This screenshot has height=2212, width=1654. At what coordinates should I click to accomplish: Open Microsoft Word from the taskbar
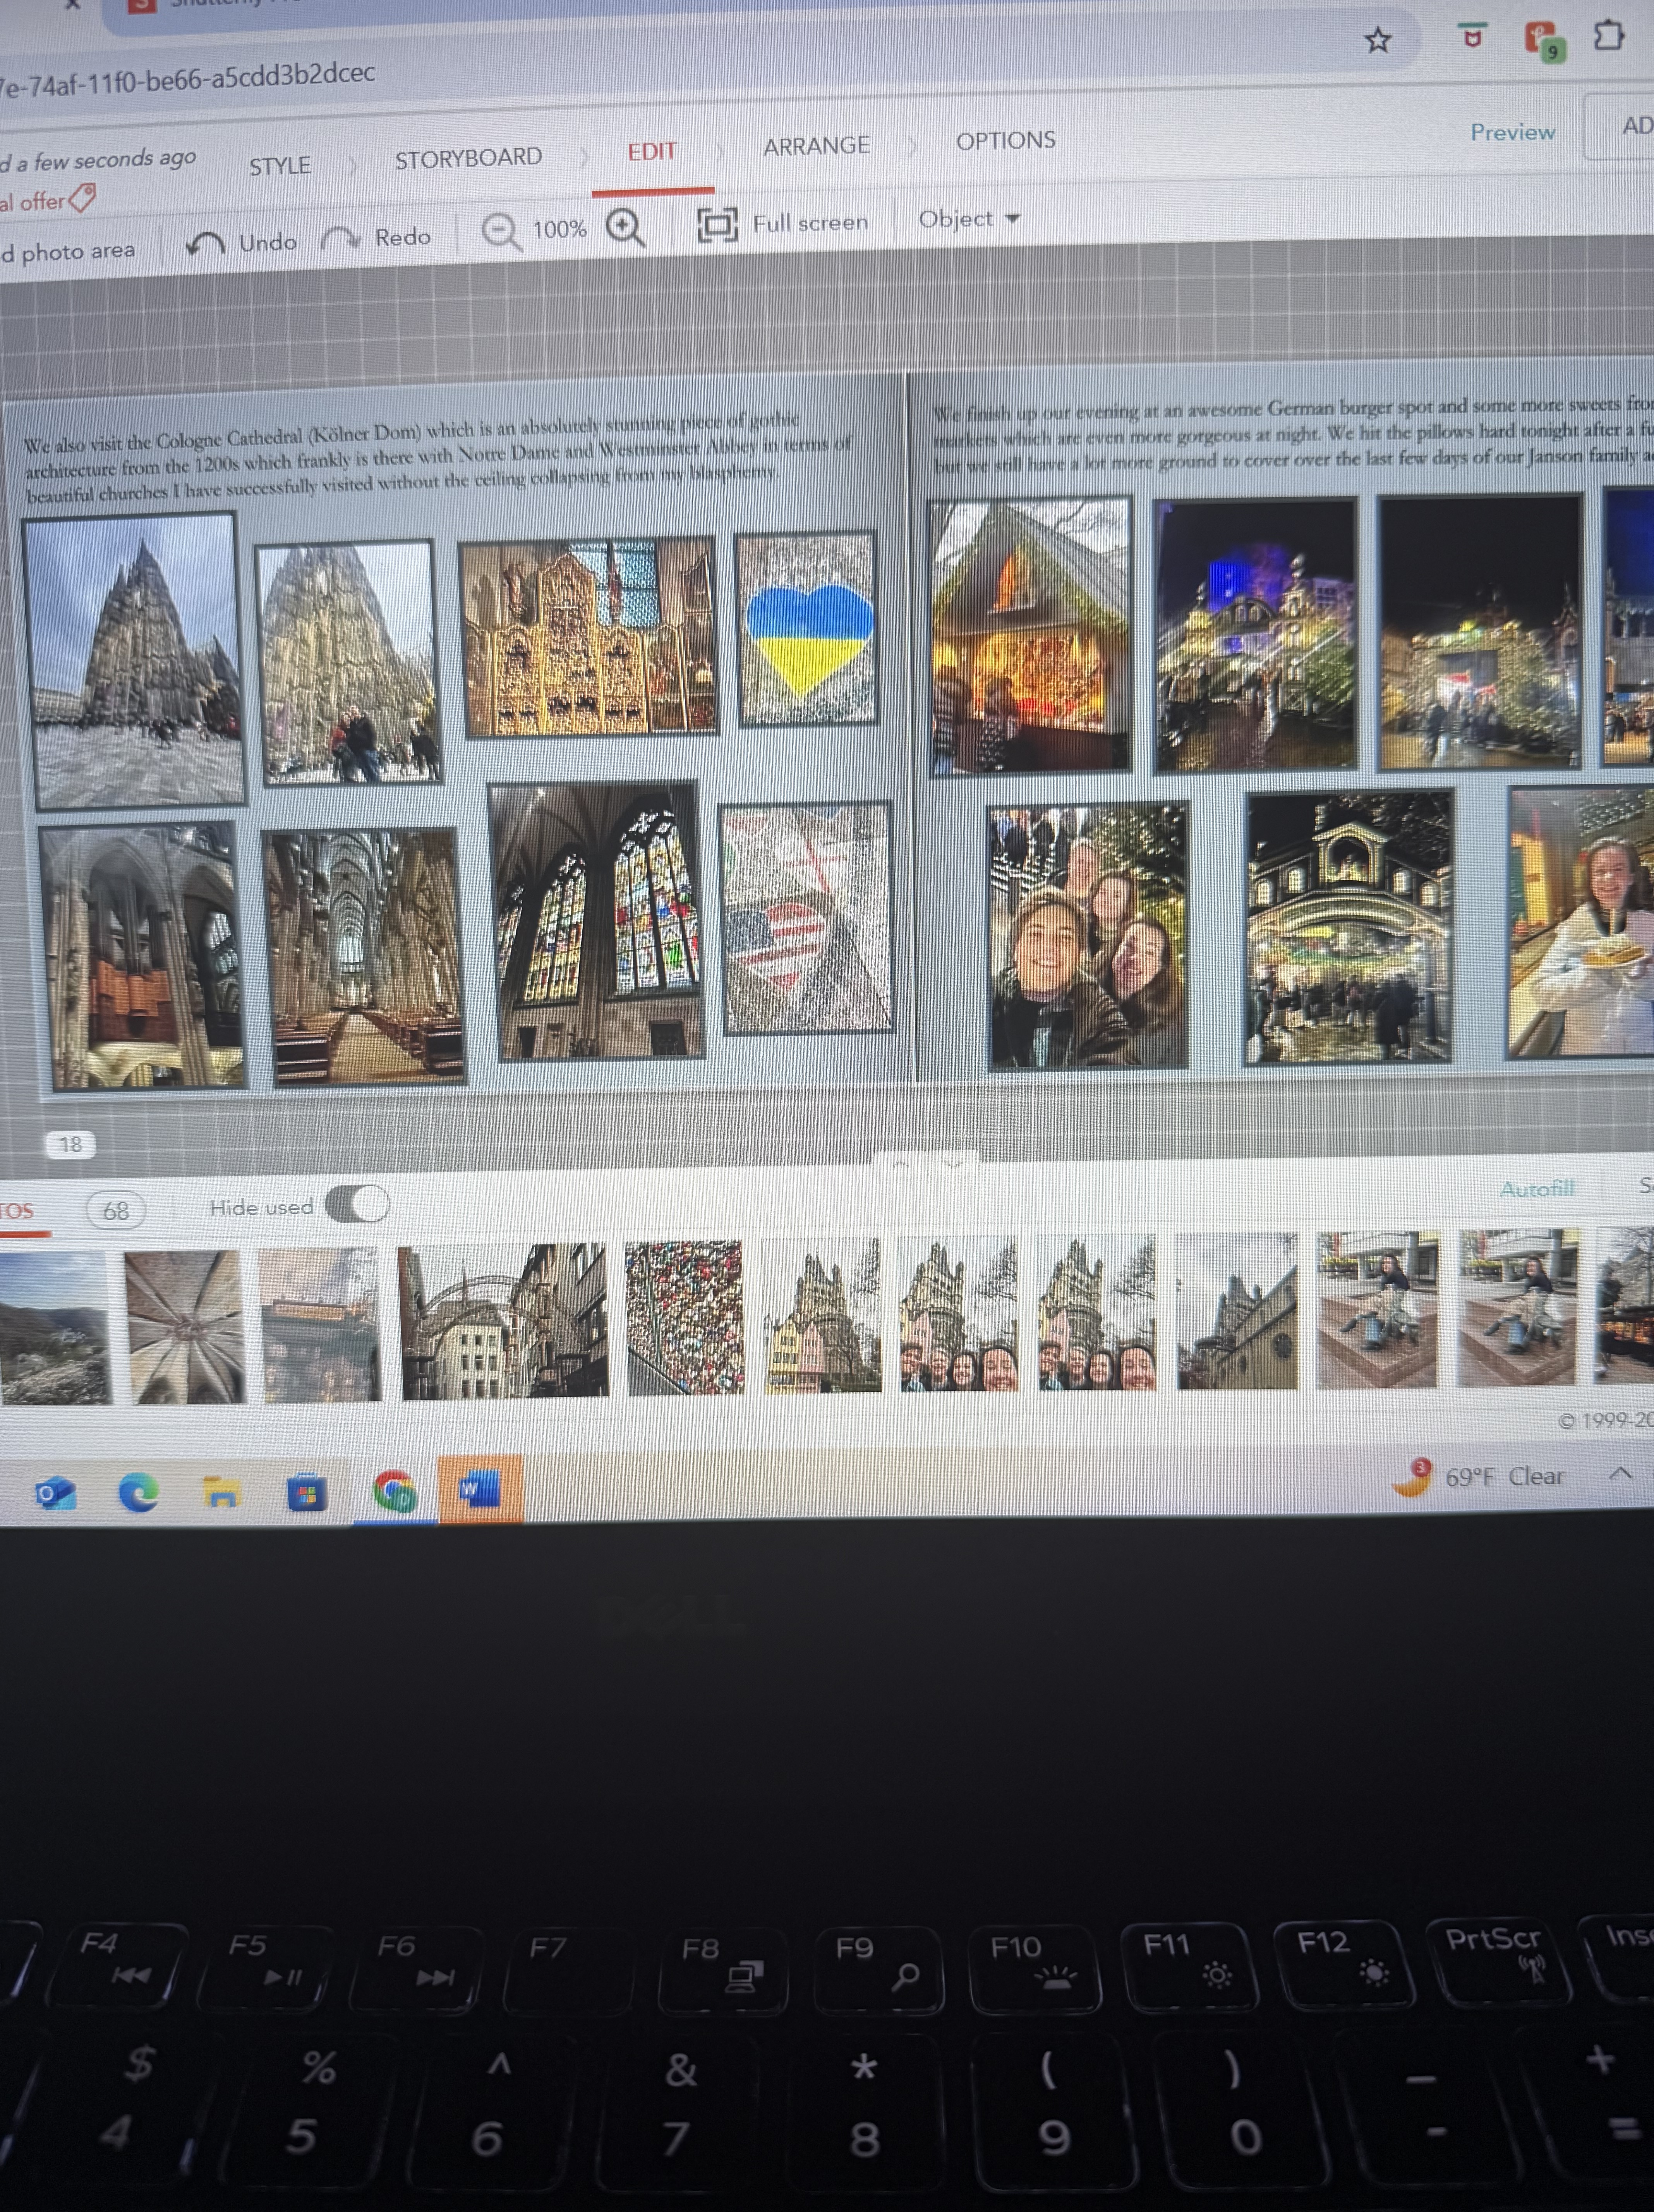479,1489
